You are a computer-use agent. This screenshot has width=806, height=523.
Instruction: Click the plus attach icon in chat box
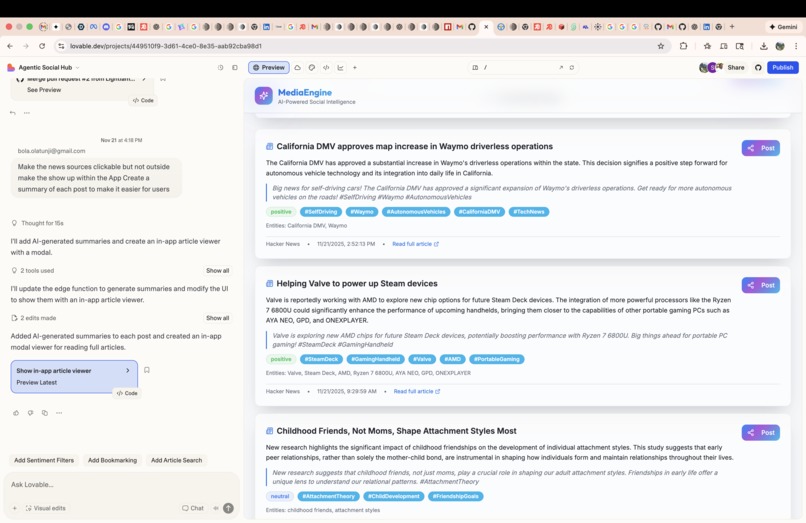tap(14, 508)
